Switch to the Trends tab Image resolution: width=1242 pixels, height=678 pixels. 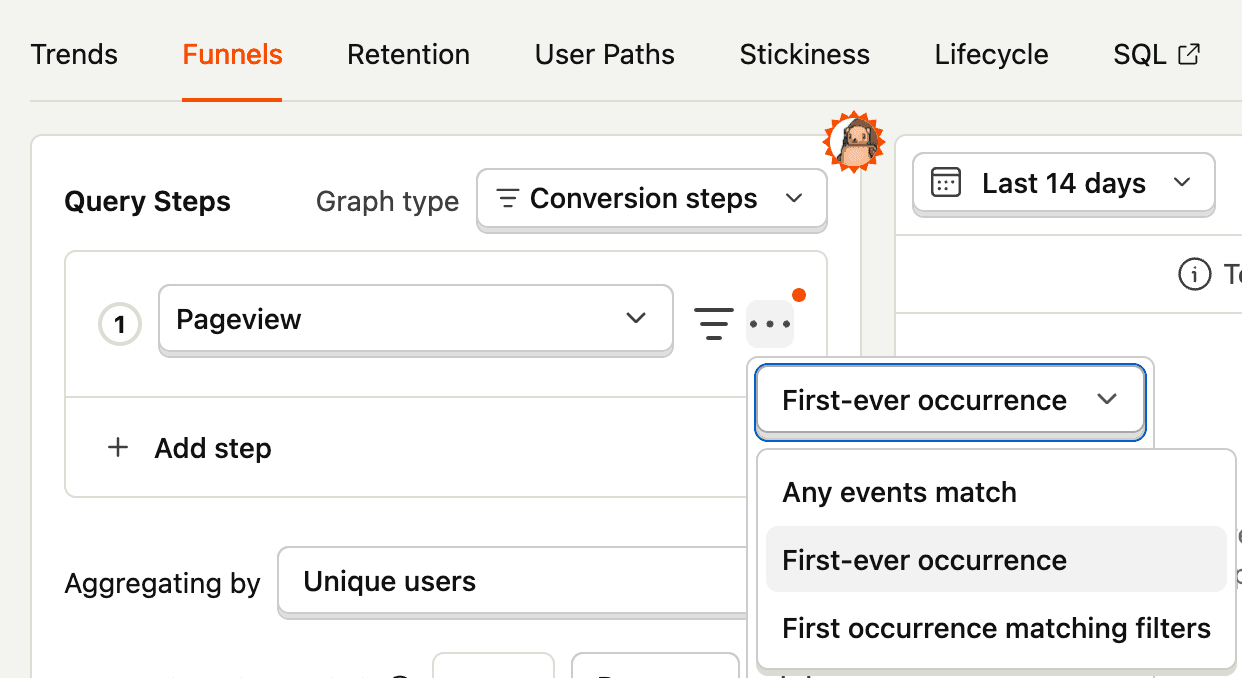click(74, 54)
